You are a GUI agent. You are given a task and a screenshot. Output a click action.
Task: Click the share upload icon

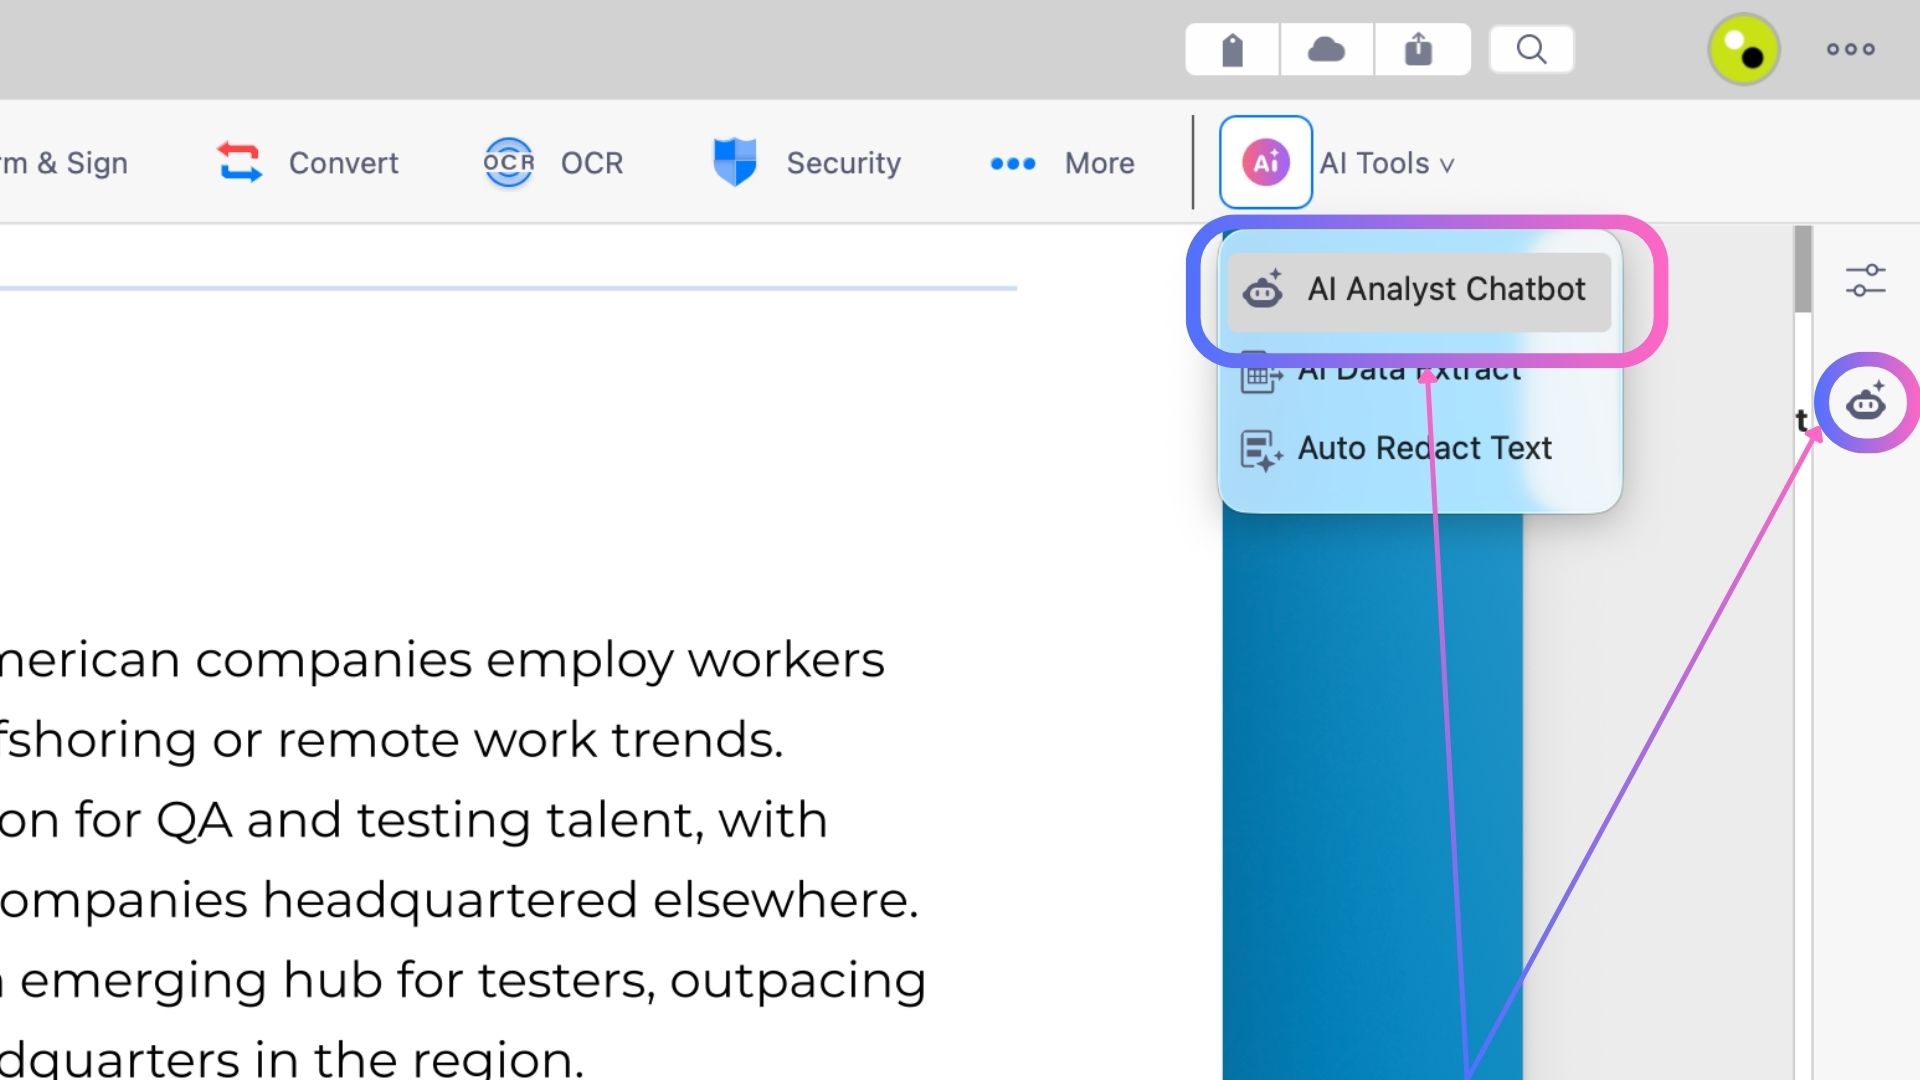click(x=1418, y=50)
